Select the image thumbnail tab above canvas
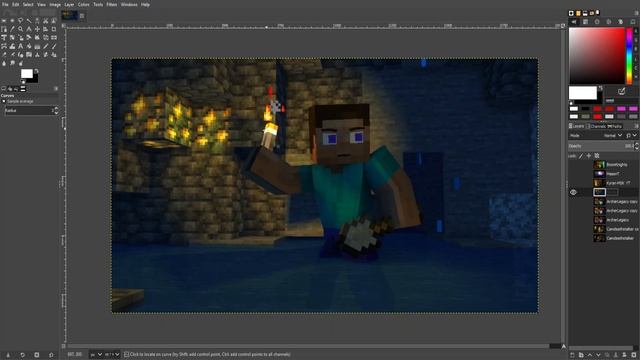The image size is (640, 360). (x=70, y=16)
